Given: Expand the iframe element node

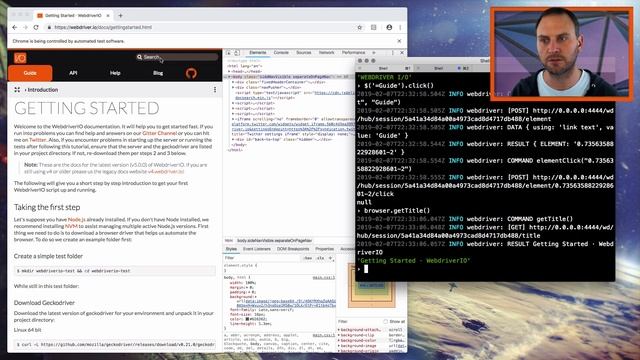Looking at the screenshot, I should tap(233, 119).
